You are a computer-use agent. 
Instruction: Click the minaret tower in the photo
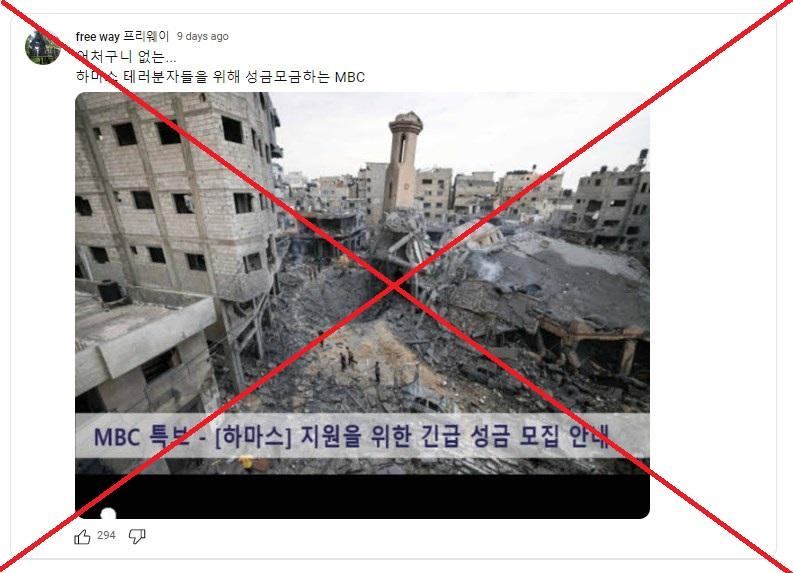pos(403,161)
